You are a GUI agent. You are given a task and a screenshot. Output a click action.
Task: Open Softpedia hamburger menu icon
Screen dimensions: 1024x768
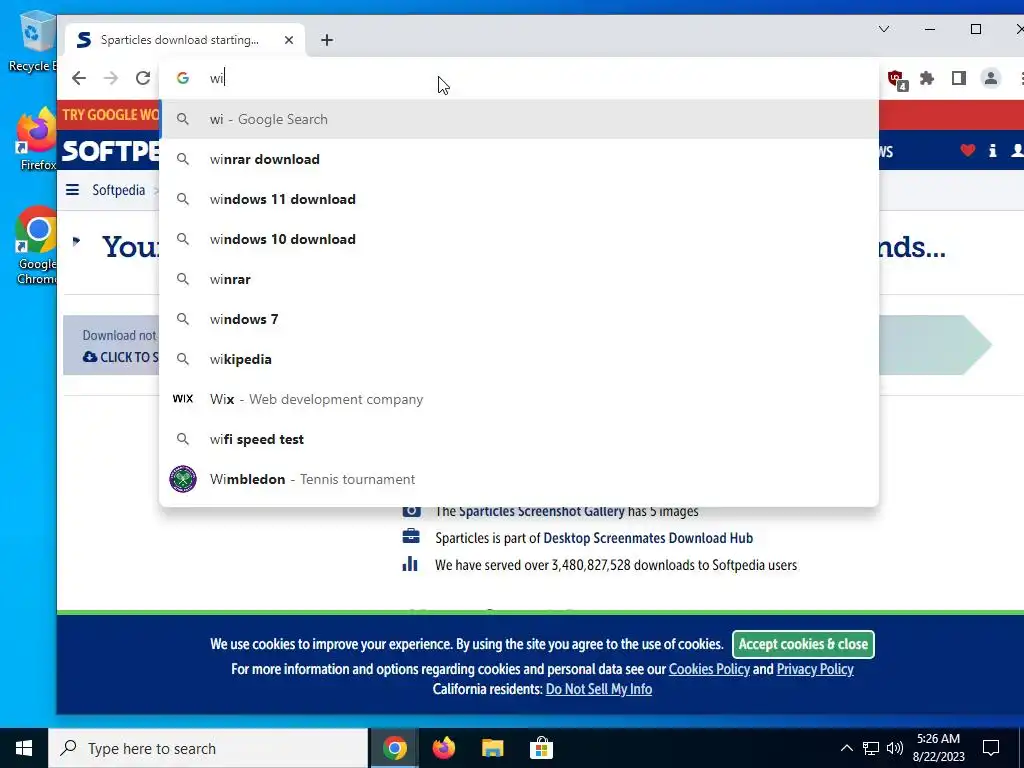72,189
